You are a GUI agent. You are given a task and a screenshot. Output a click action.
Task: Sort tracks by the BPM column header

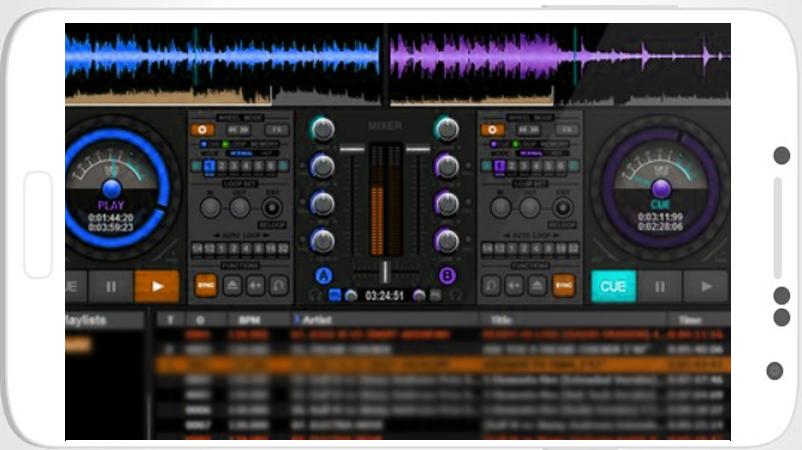tap(246, 319)
